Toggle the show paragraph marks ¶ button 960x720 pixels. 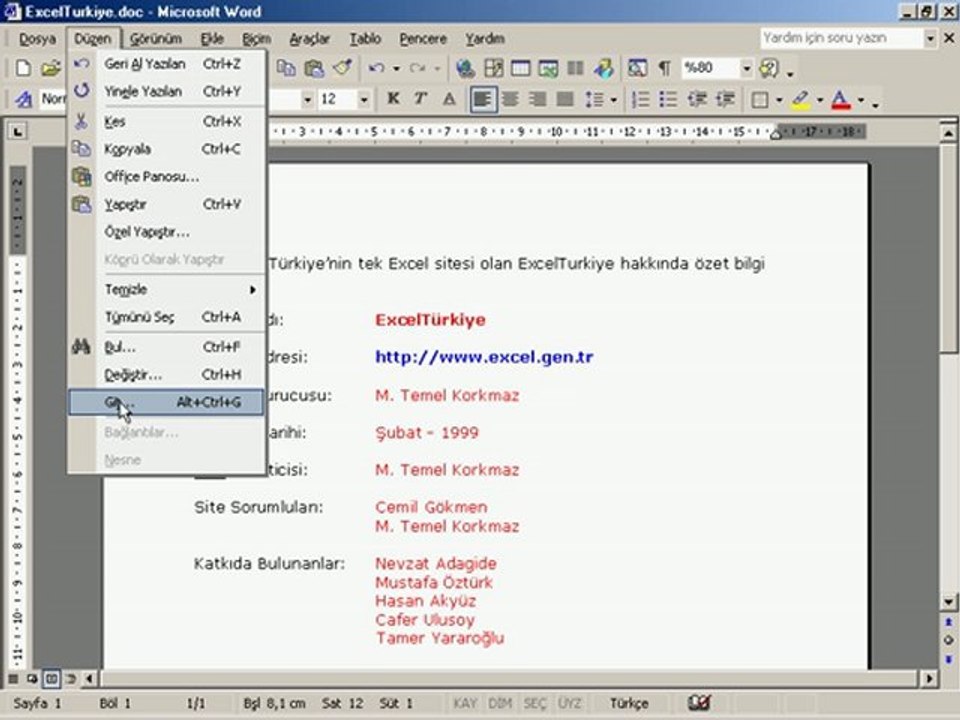pyautogui.click(x=664, y=68)
